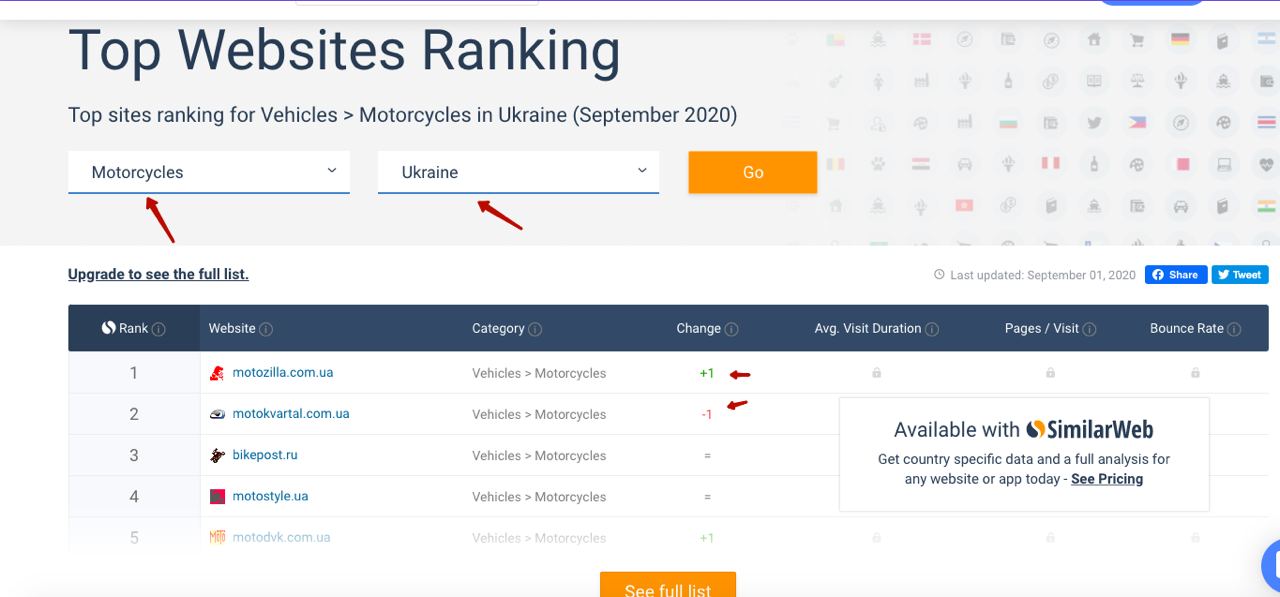Open the bikepost.ru website link
The image size is (1280, 597).
coord(265,454)
